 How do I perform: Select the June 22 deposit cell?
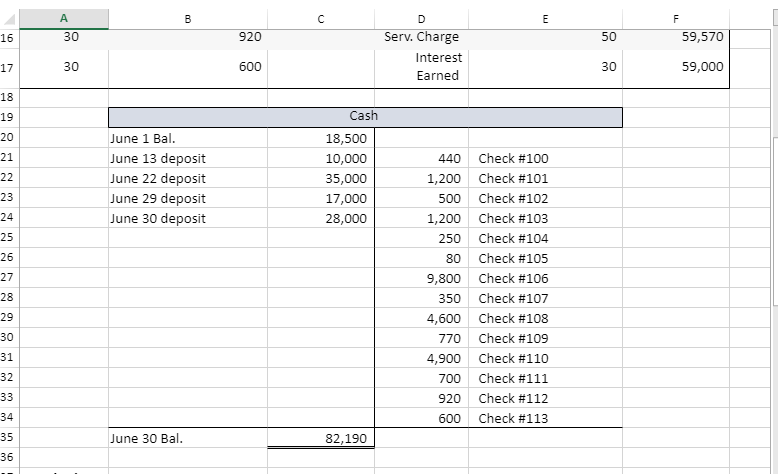tap(188, 178)
